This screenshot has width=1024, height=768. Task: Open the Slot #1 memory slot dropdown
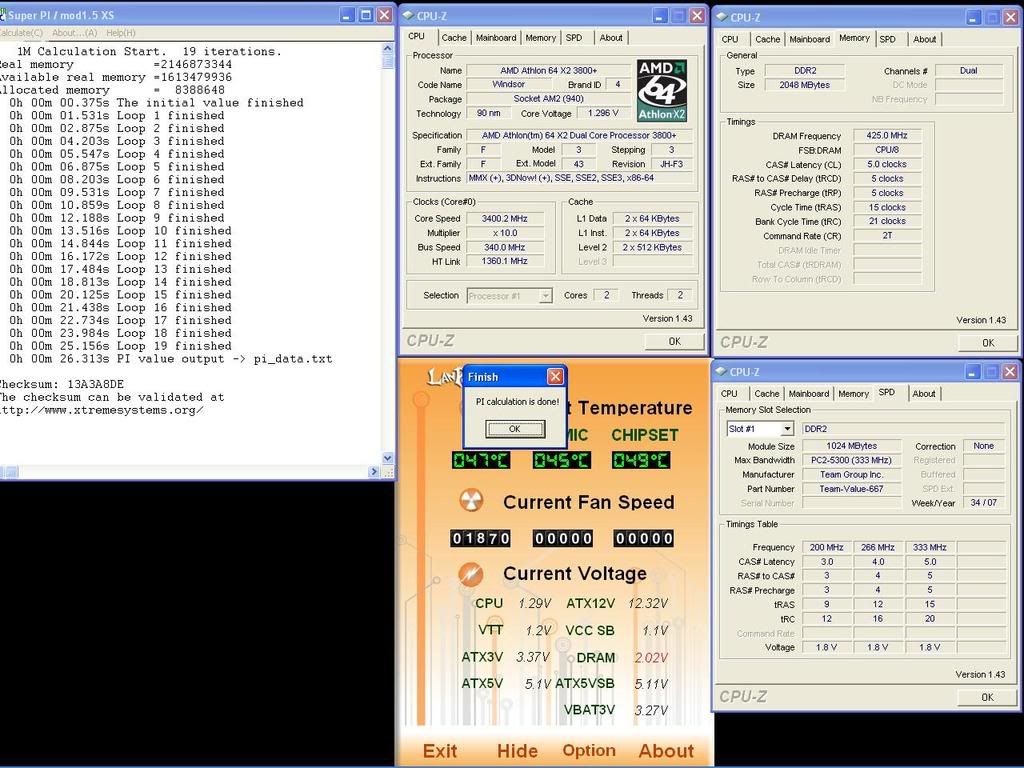point(787,429)
